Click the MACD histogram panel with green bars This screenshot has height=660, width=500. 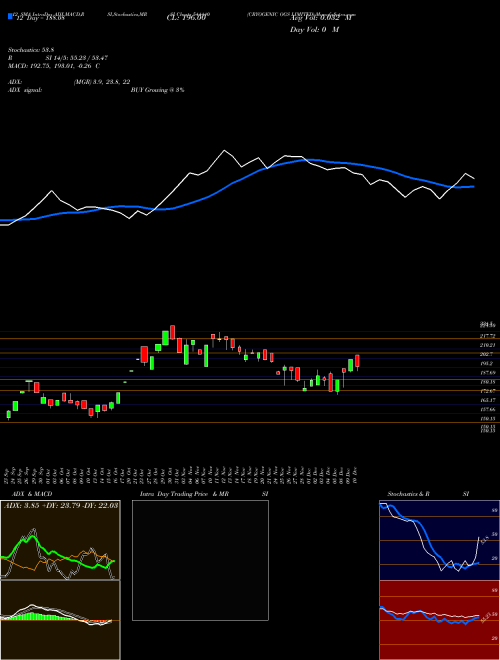60,620
